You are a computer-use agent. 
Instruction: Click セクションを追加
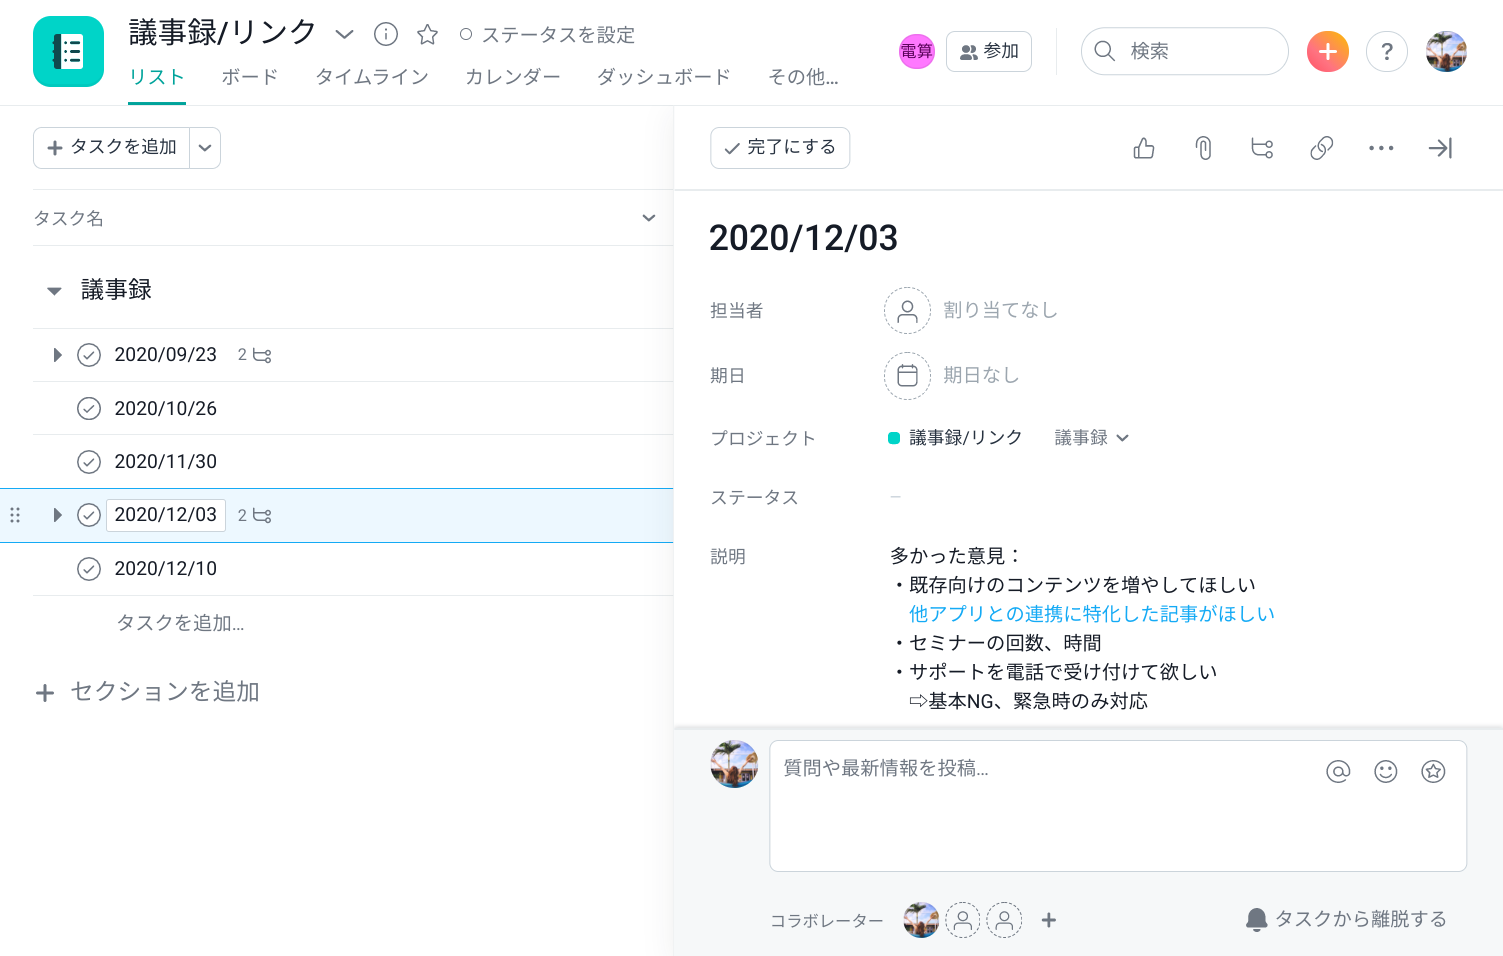tap(148, 692)
